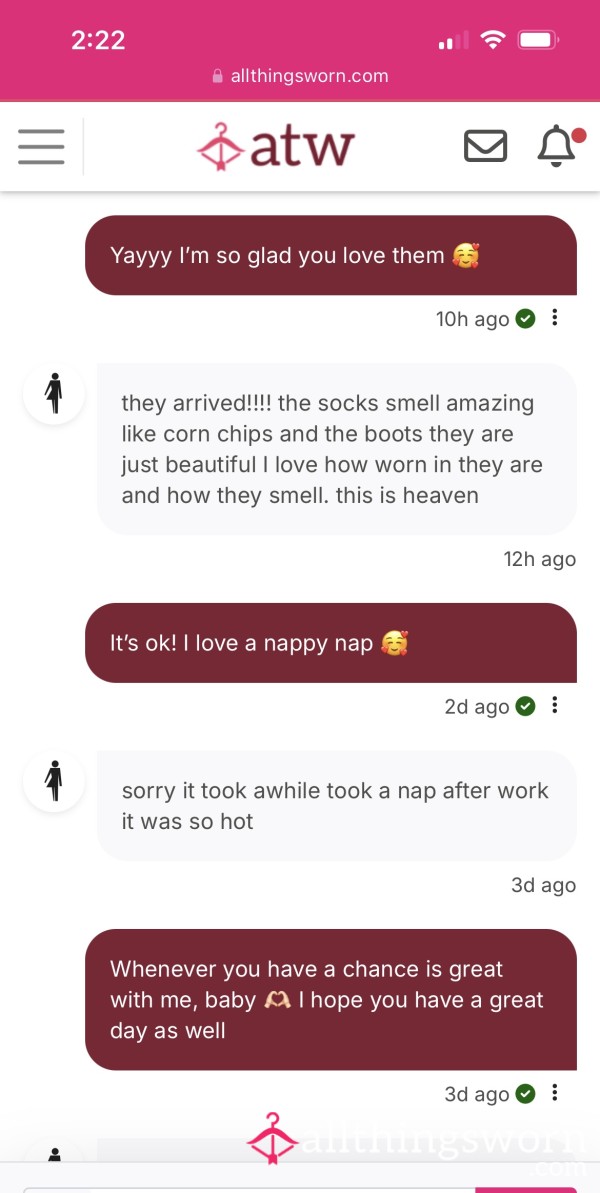This screenshot has height=1193, width=600.
Task: Open the options dots for the 'Yayyy I'm so glad' message
Action: pyautogui.click(x=554, y=317)
